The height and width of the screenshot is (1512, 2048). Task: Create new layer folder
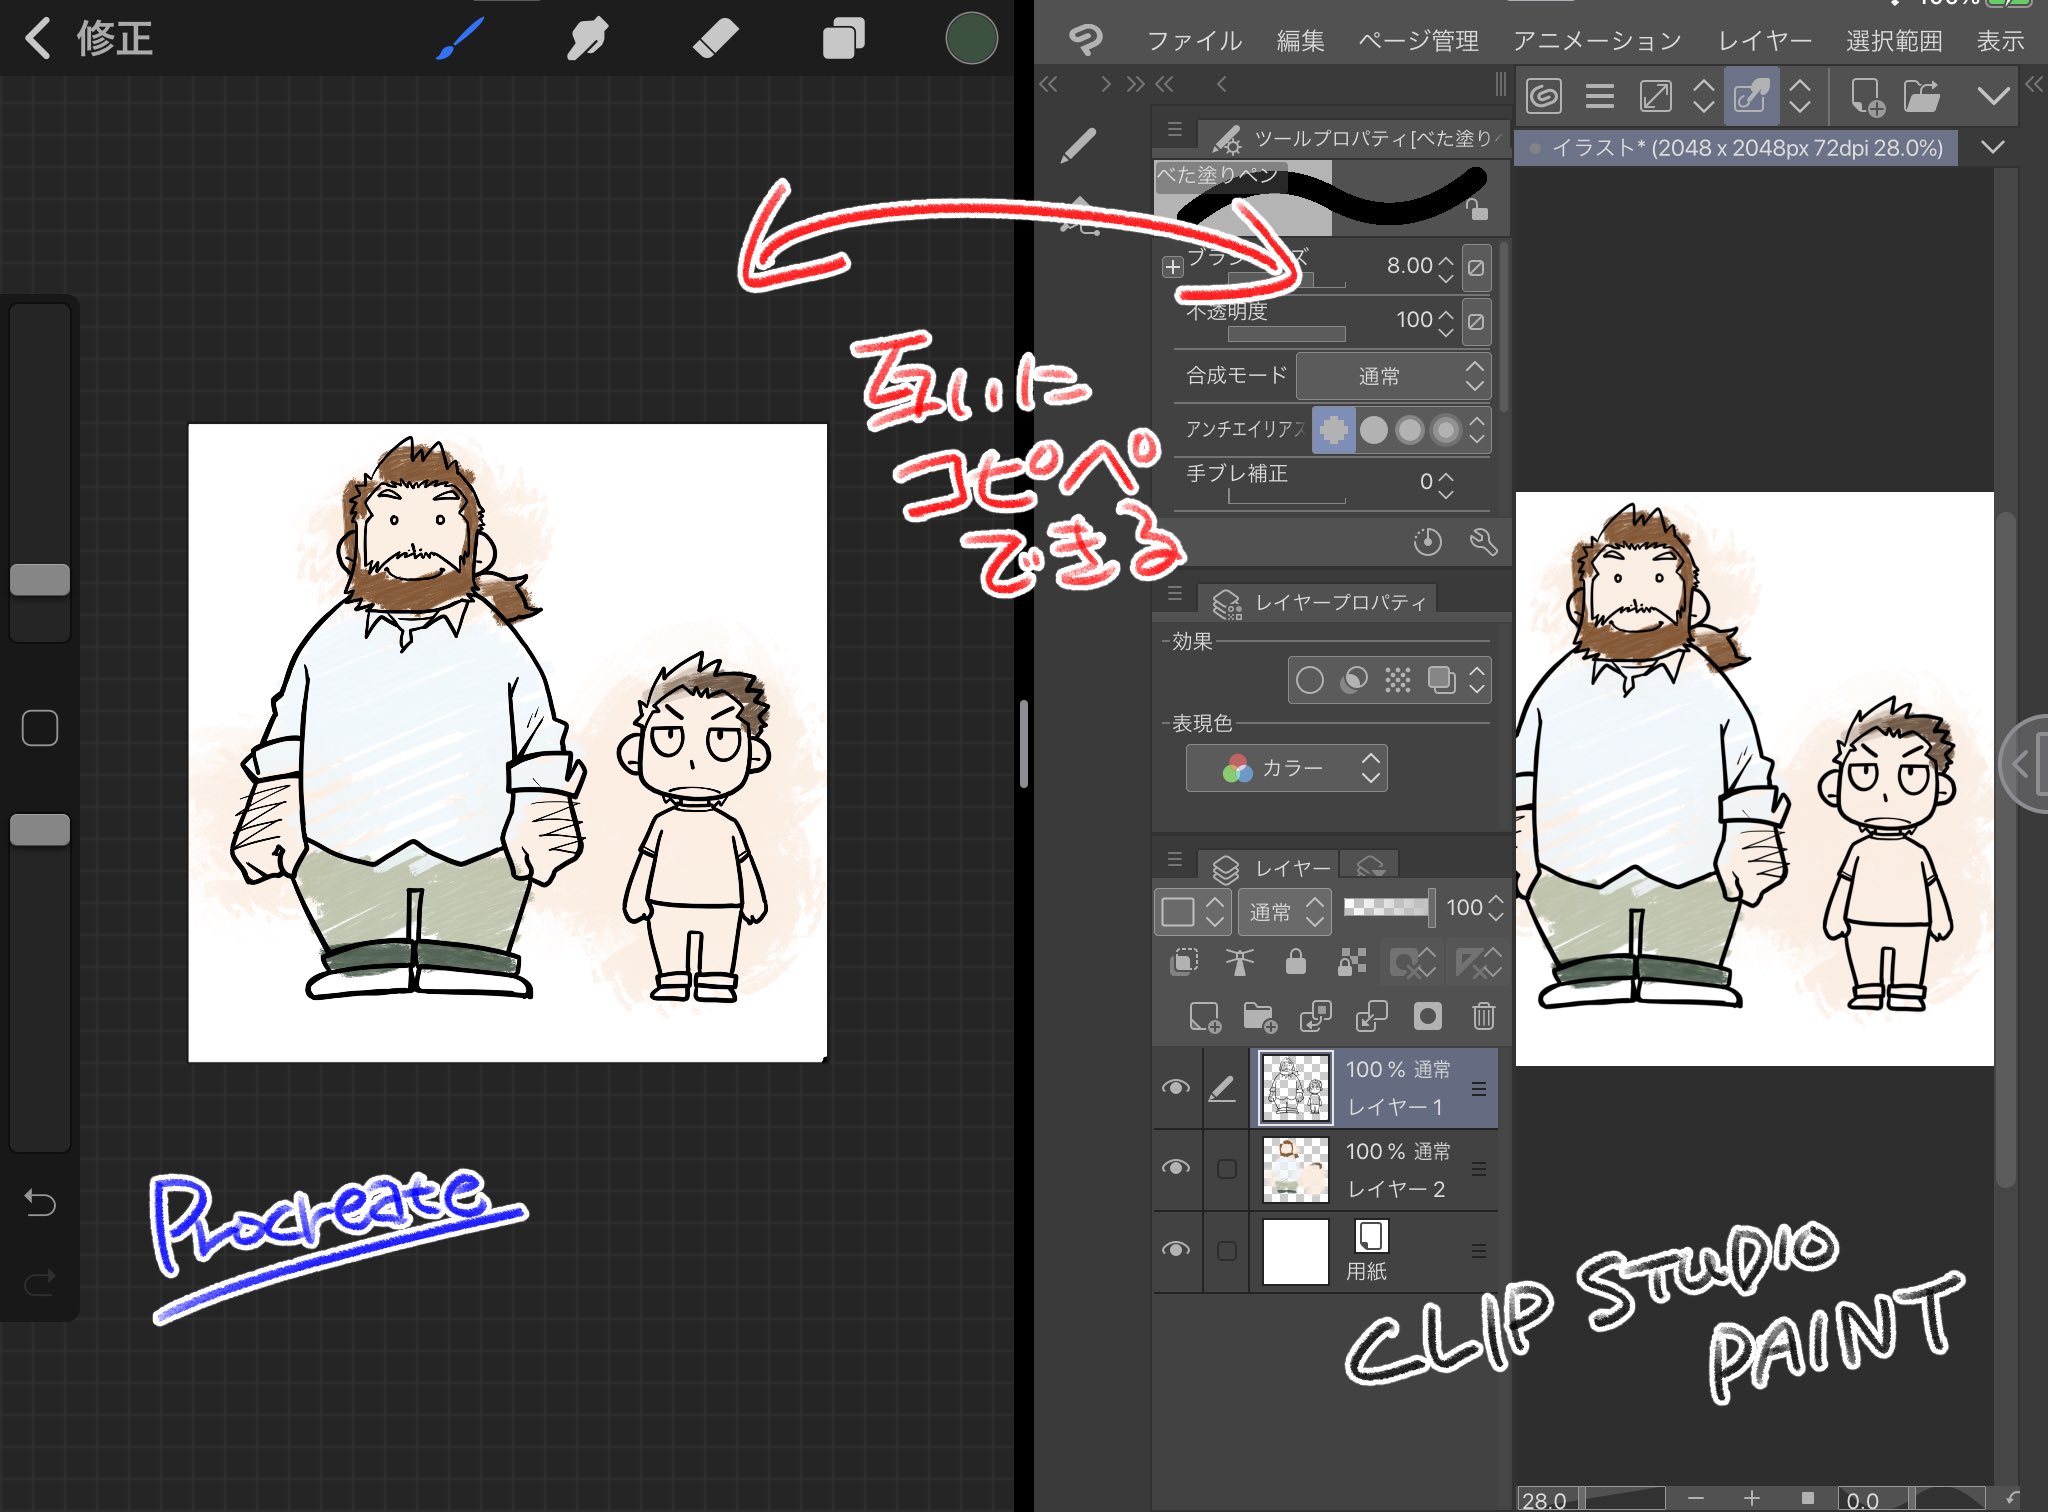coord(1260,1018)
